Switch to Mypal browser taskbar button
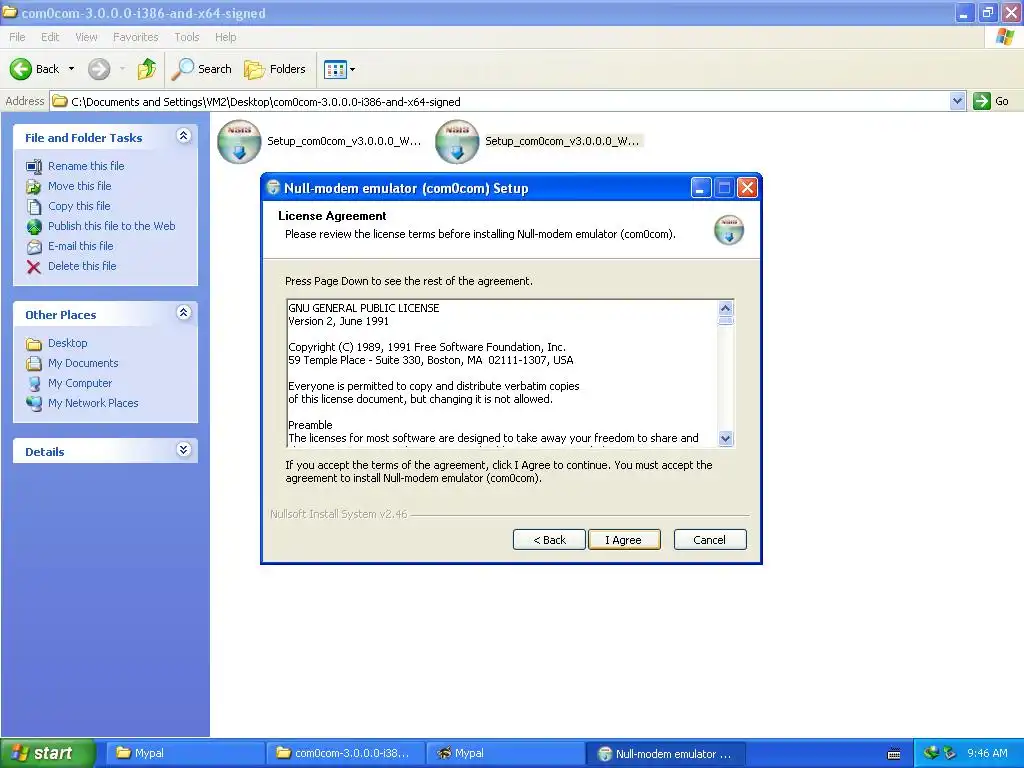This screenshot has width=1024, height=768. pos(505,754)
